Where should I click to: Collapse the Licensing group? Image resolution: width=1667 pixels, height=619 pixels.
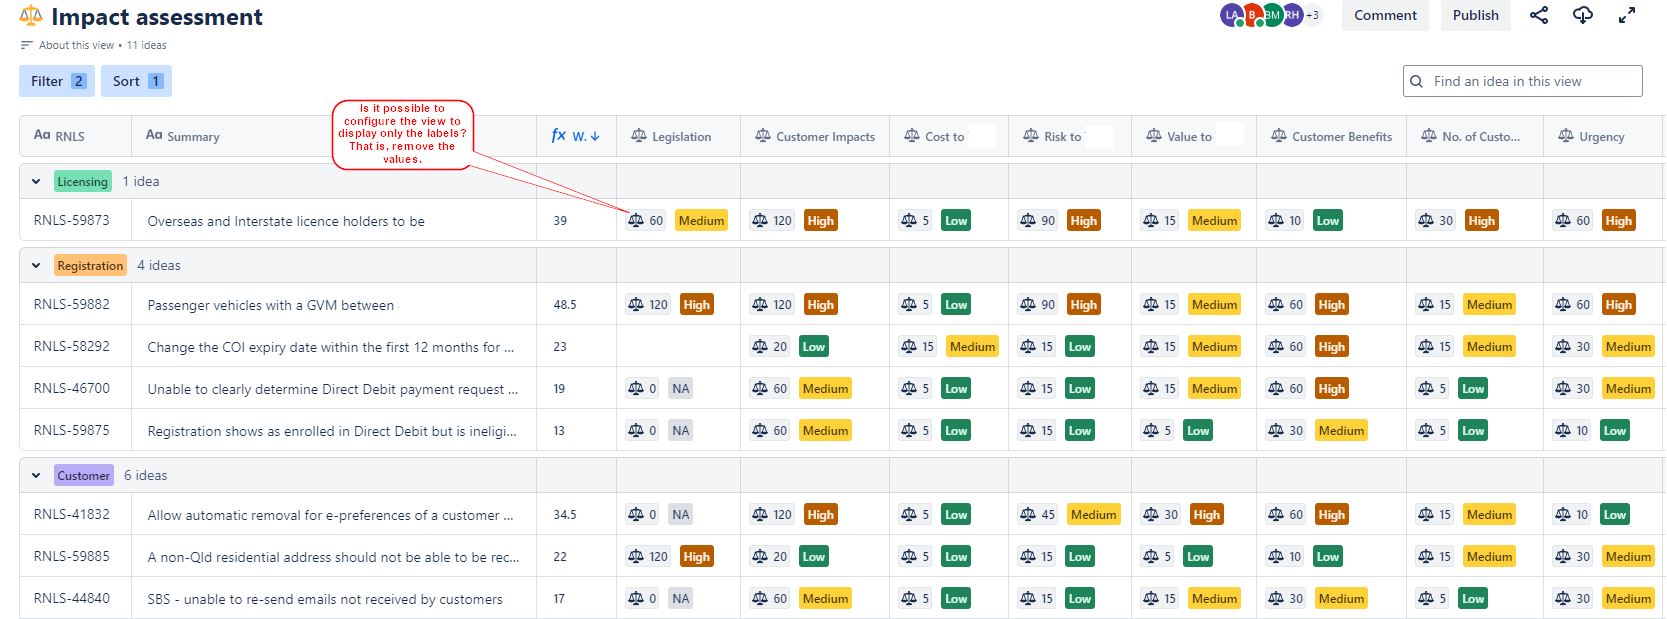[x=36, y=182]
